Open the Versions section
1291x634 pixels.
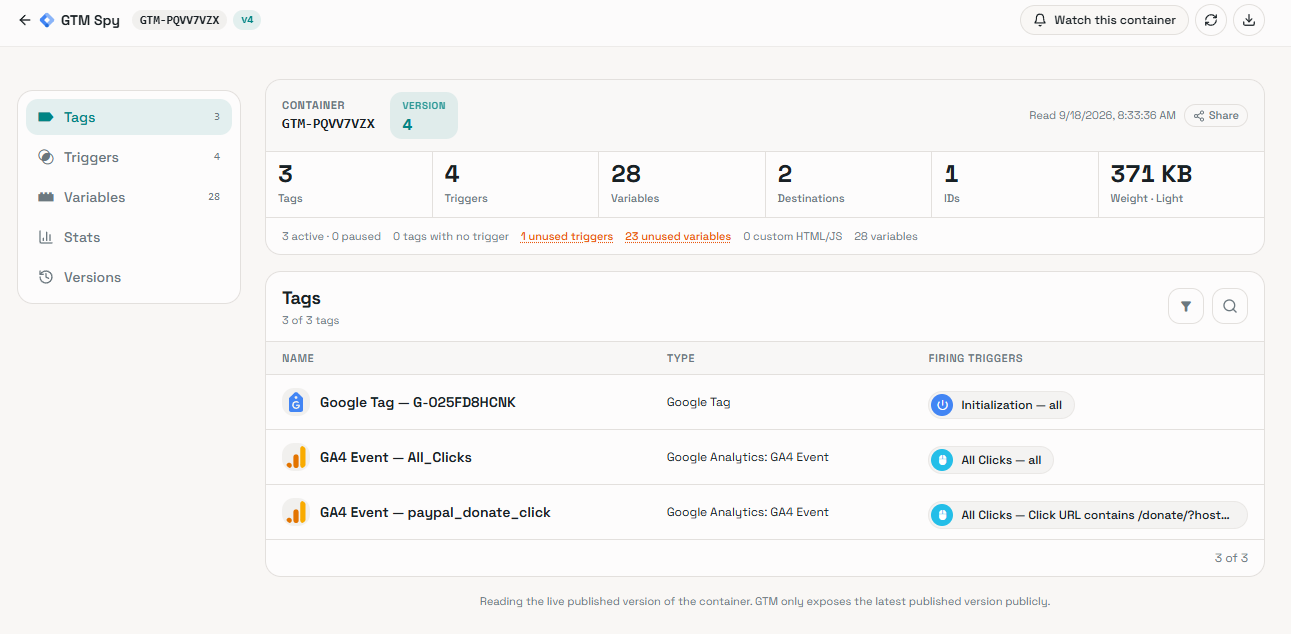(x=129, y=277)
